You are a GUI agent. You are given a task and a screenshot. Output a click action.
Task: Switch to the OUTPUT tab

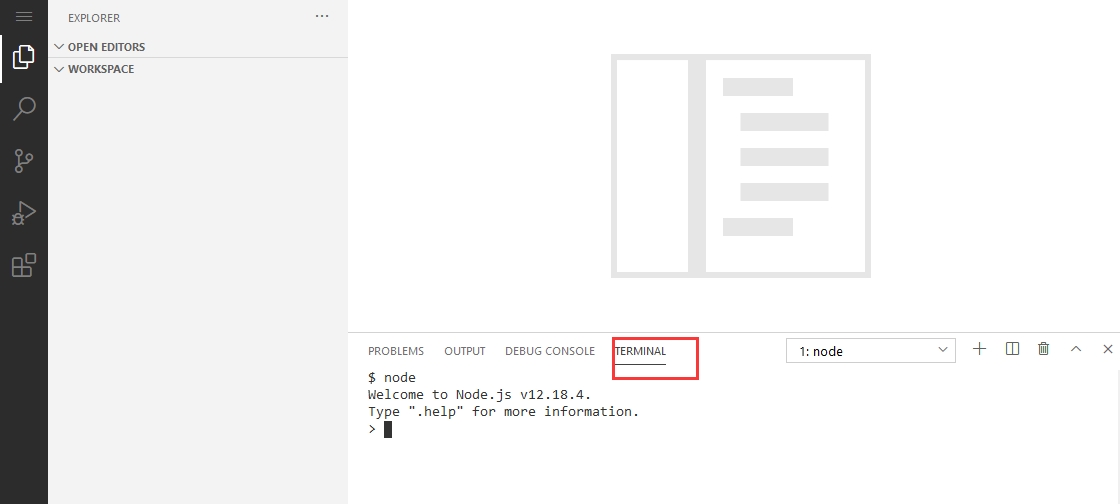(x=464, y=351)
